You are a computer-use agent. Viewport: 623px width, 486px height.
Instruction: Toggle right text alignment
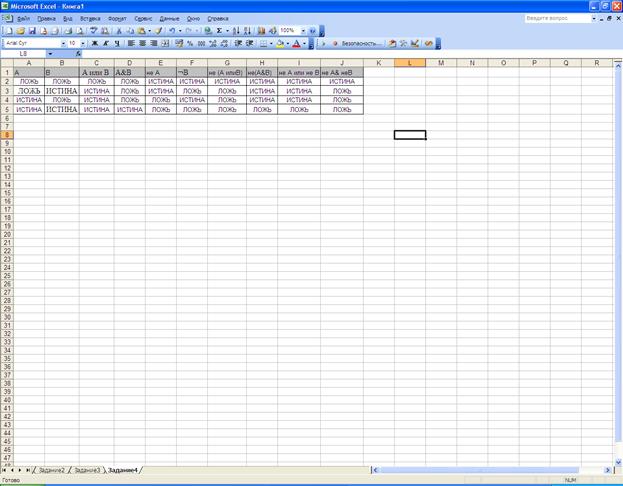[x=154, y=43]
